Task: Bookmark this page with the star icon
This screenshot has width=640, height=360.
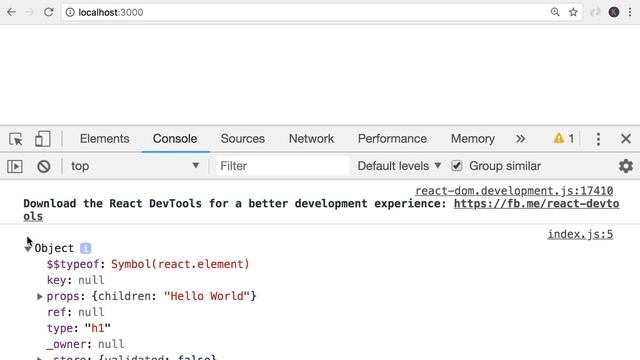Action: pyautogui.click(x=573, y=12)
